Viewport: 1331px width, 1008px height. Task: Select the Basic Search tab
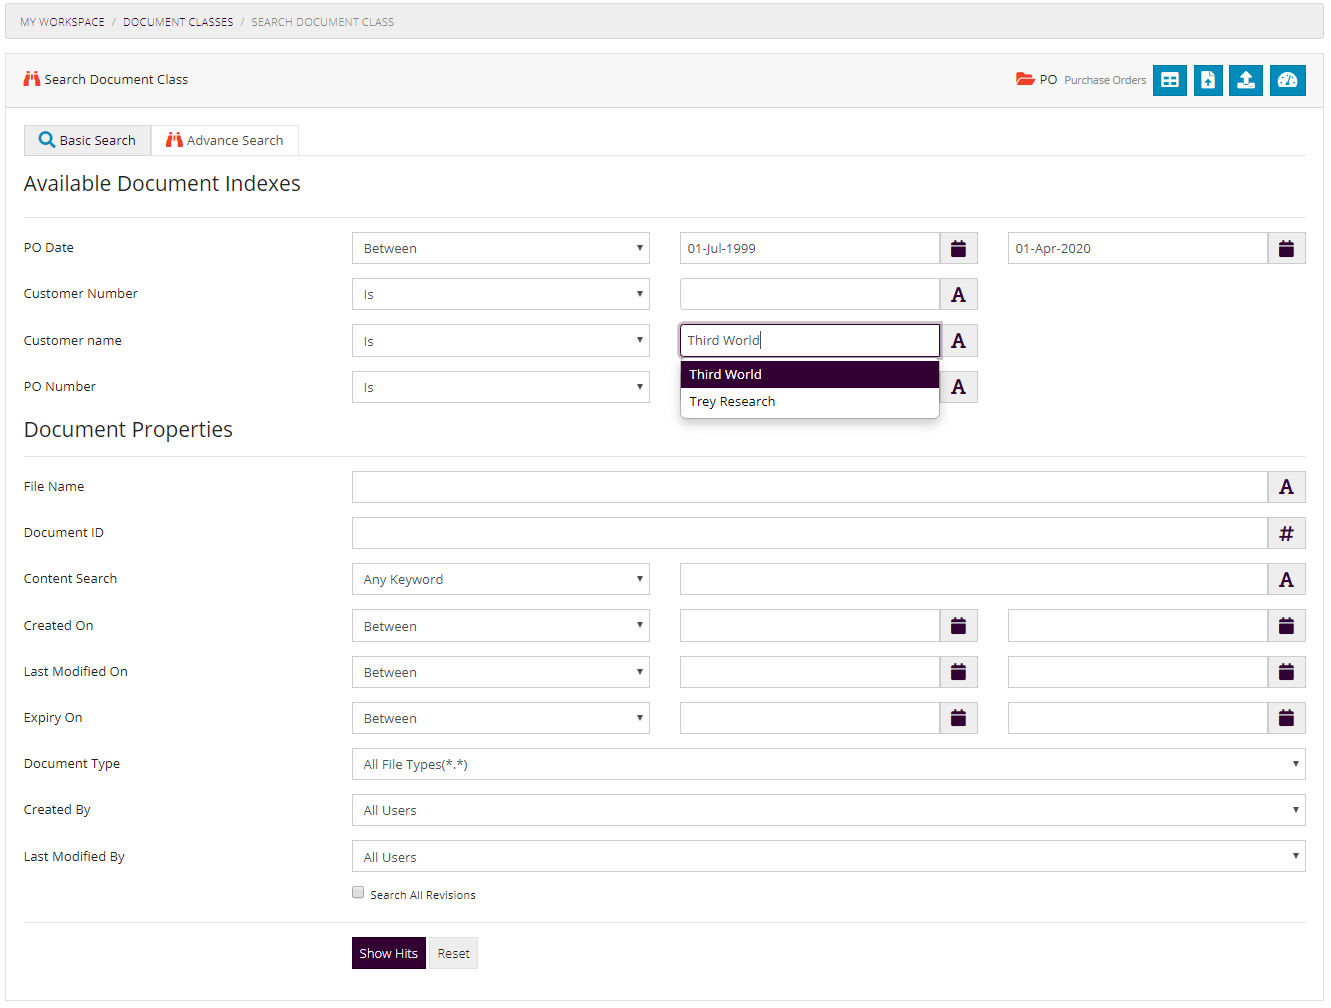(x=87, y=140)
